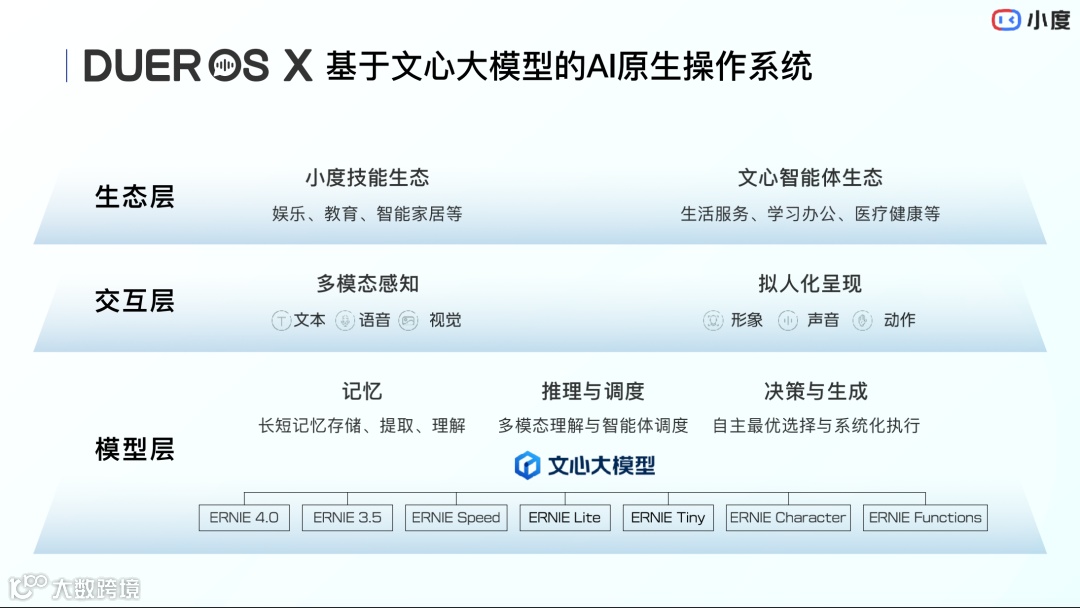
Task: Click the 长短记忆存储、提取、理解 text
Action: click(x=362, y=426)
